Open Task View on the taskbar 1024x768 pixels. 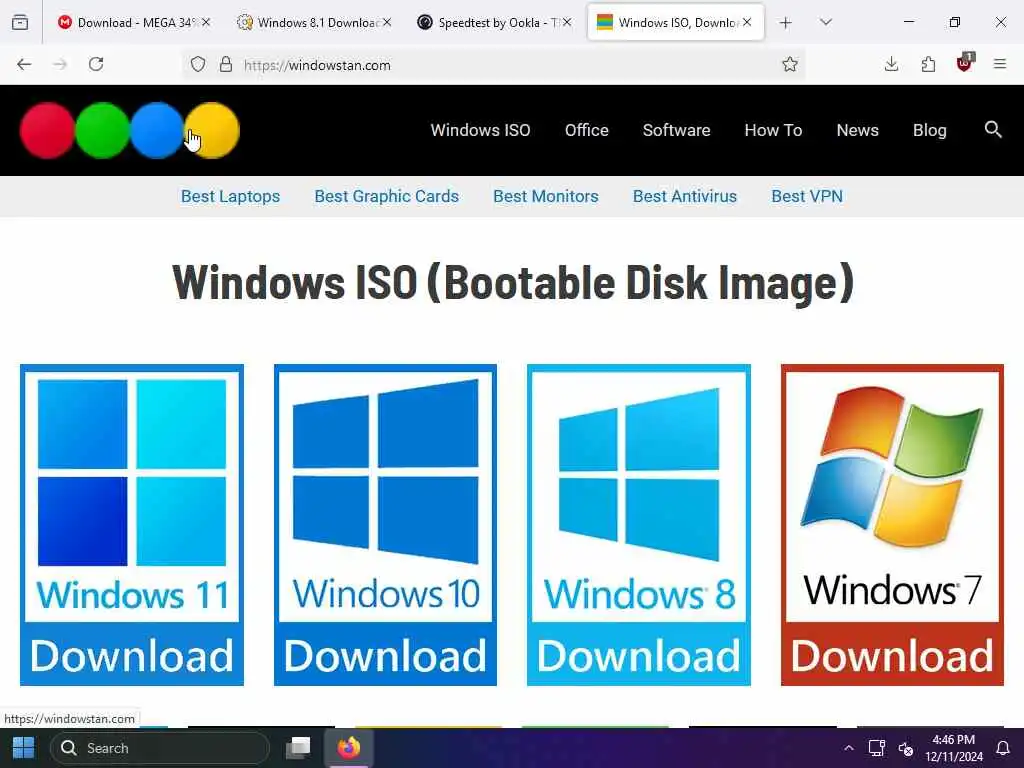(x=298, y=748)
